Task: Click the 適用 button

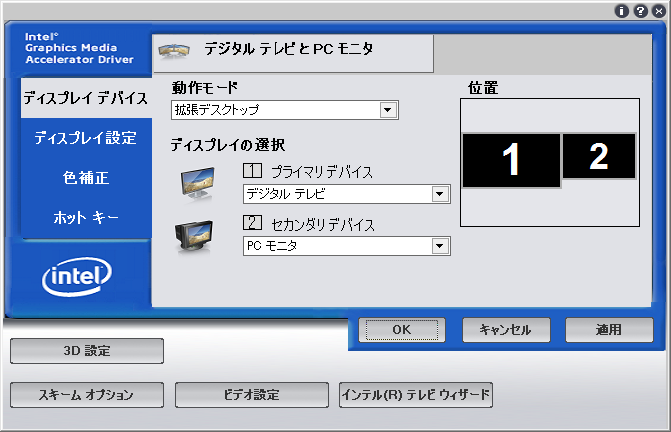Action: pyautogui.click(x=609, y=330)
